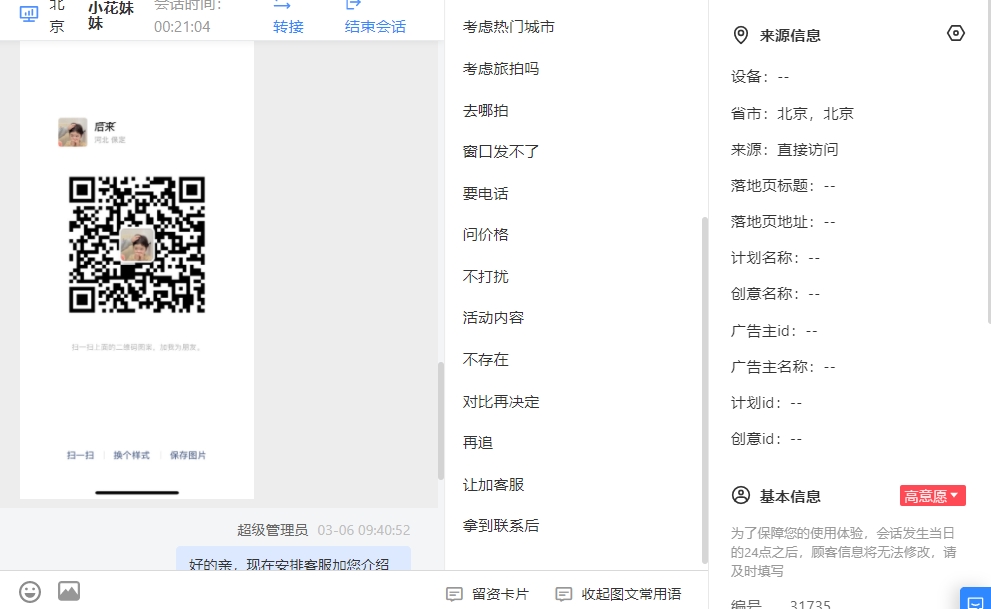Click the session timer 00:21:04
This screenshot has width=991, height=609.
[x=182, y=27]
